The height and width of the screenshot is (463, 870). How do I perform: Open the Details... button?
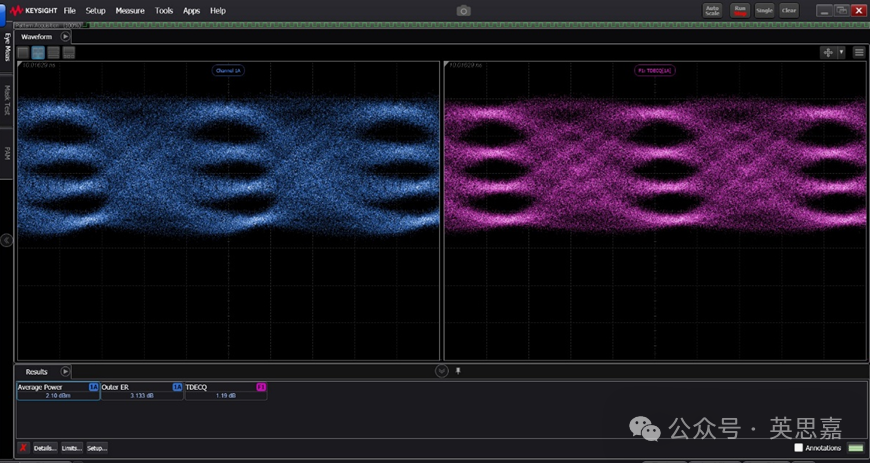(45, 448)
